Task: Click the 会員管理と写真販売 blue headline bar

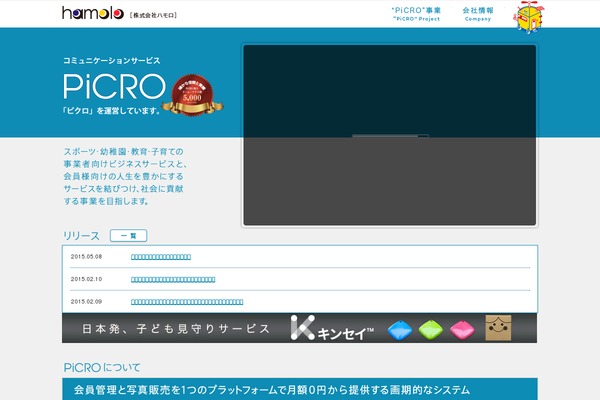Action: 300,389
